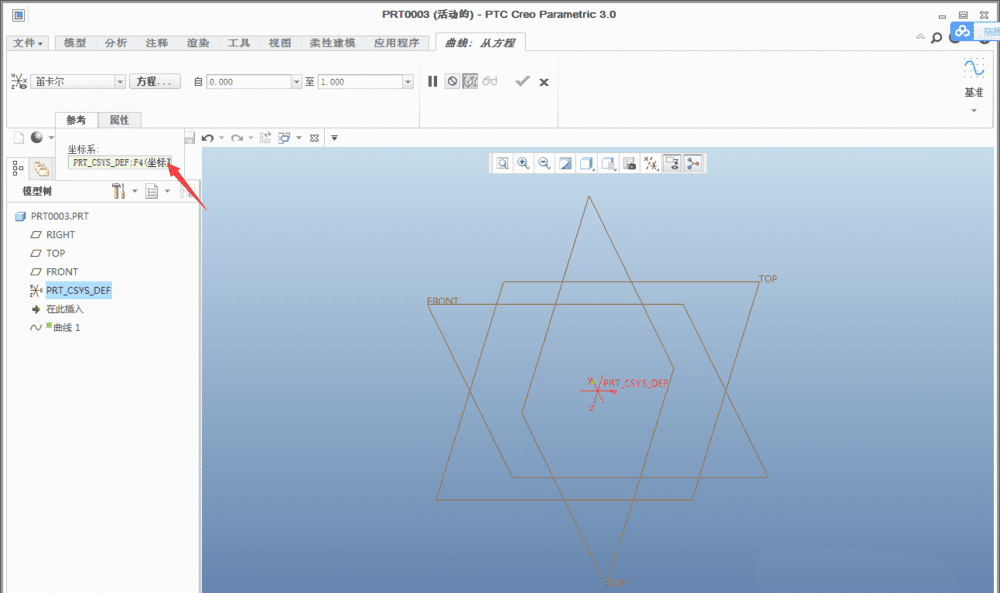Switch to the 分析 ribbon tab
The width and height of the screenshot is (1000, 593).
pos(116,43)
